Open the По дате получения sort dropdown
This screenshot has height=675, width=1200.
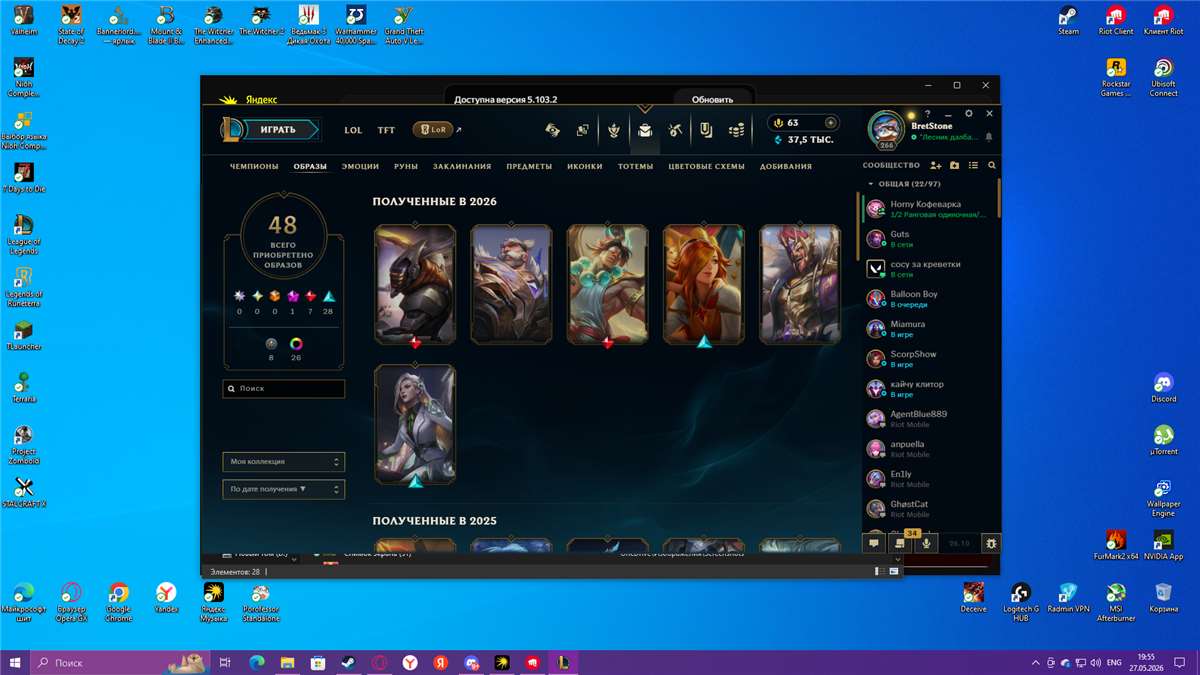284,489
